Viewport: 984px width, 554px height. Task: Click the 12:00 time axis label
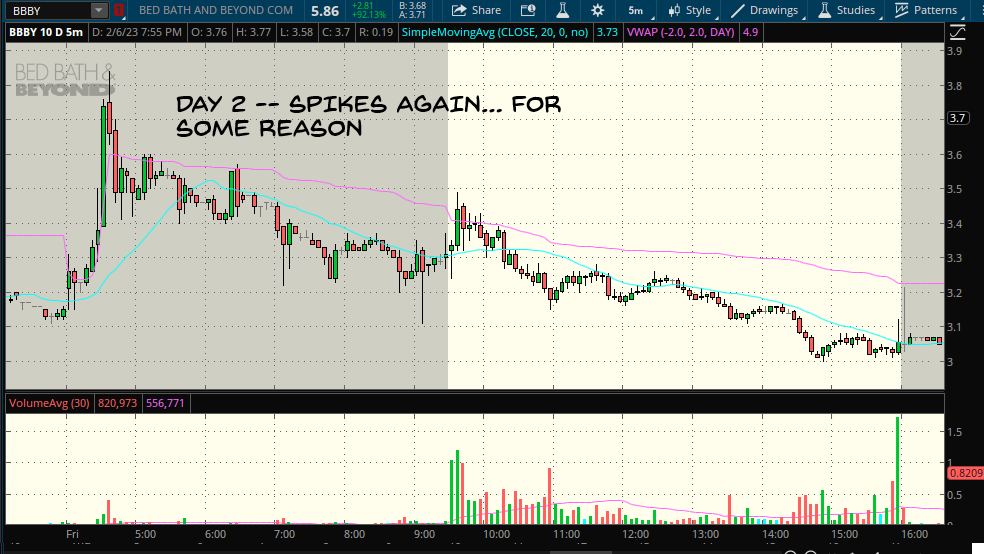point(635,534)
